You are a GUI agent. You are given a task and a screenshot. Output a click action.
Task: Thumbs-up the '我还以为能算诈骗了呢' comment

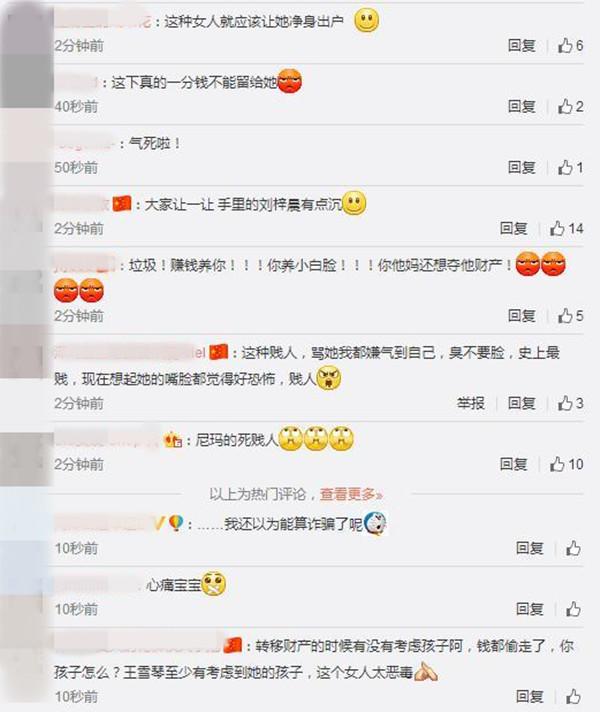pos(573,548)
